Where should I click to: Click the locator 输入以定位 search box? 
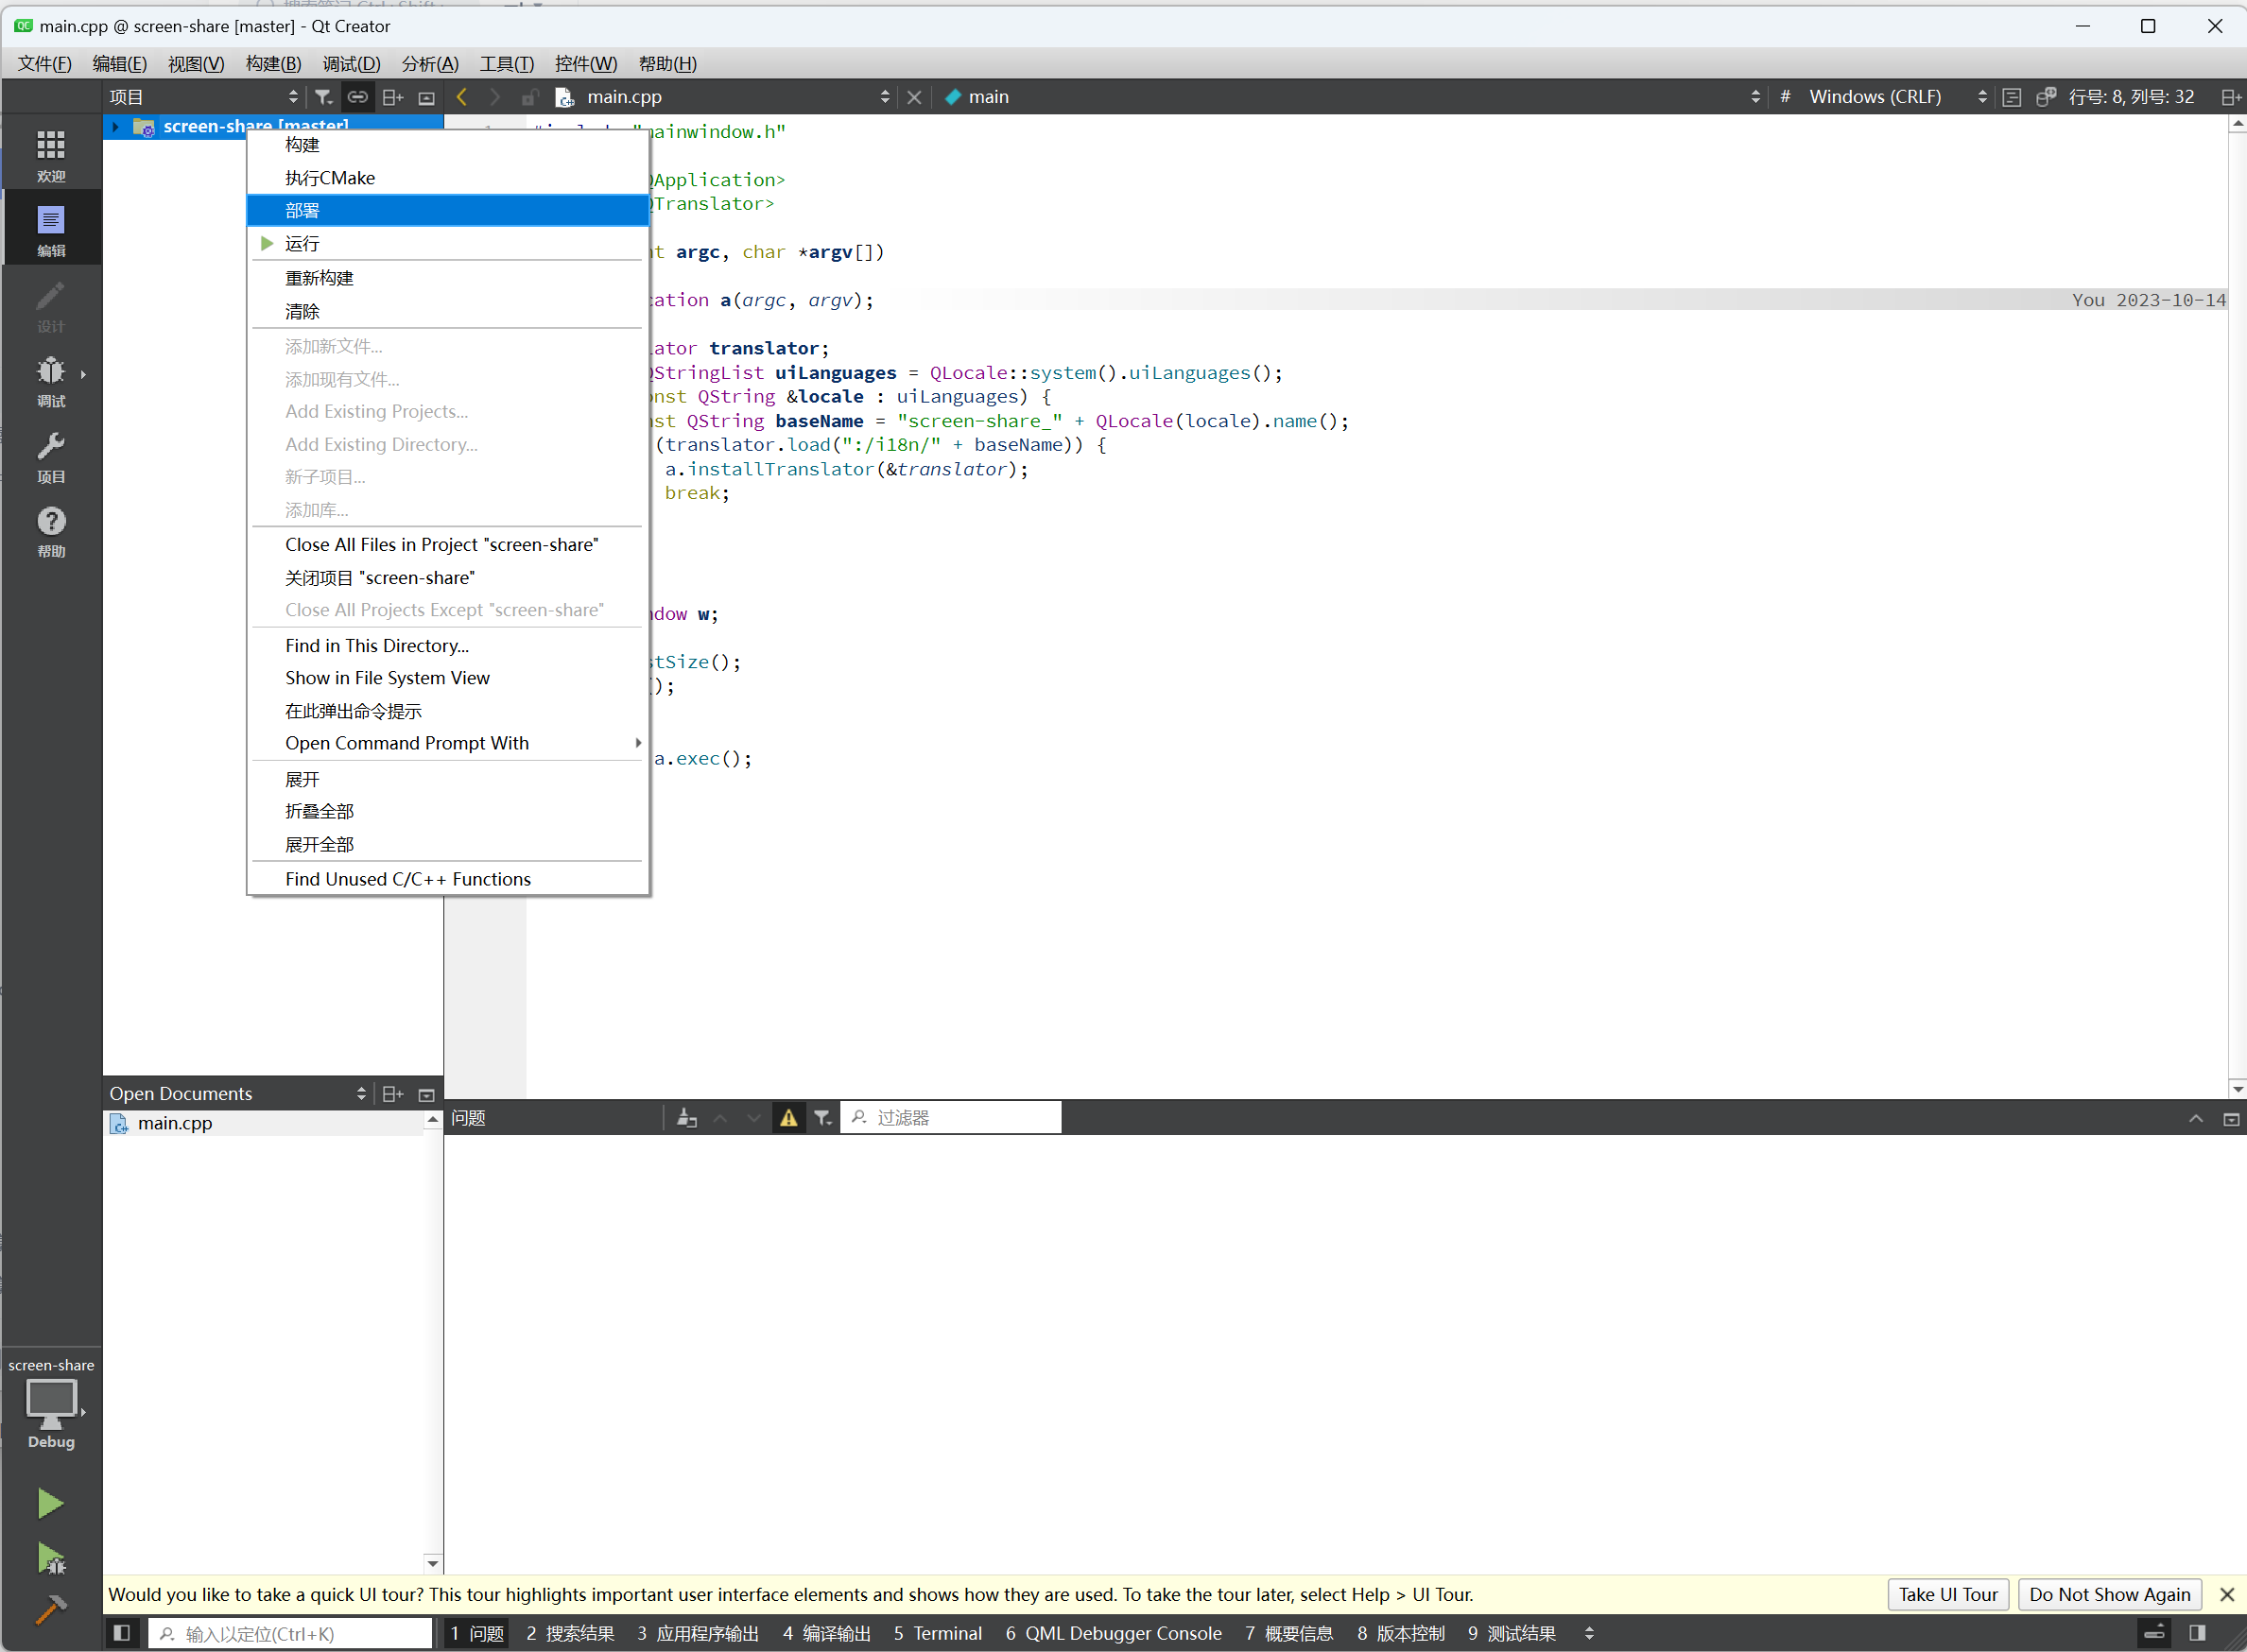(x=291, y=1633)
